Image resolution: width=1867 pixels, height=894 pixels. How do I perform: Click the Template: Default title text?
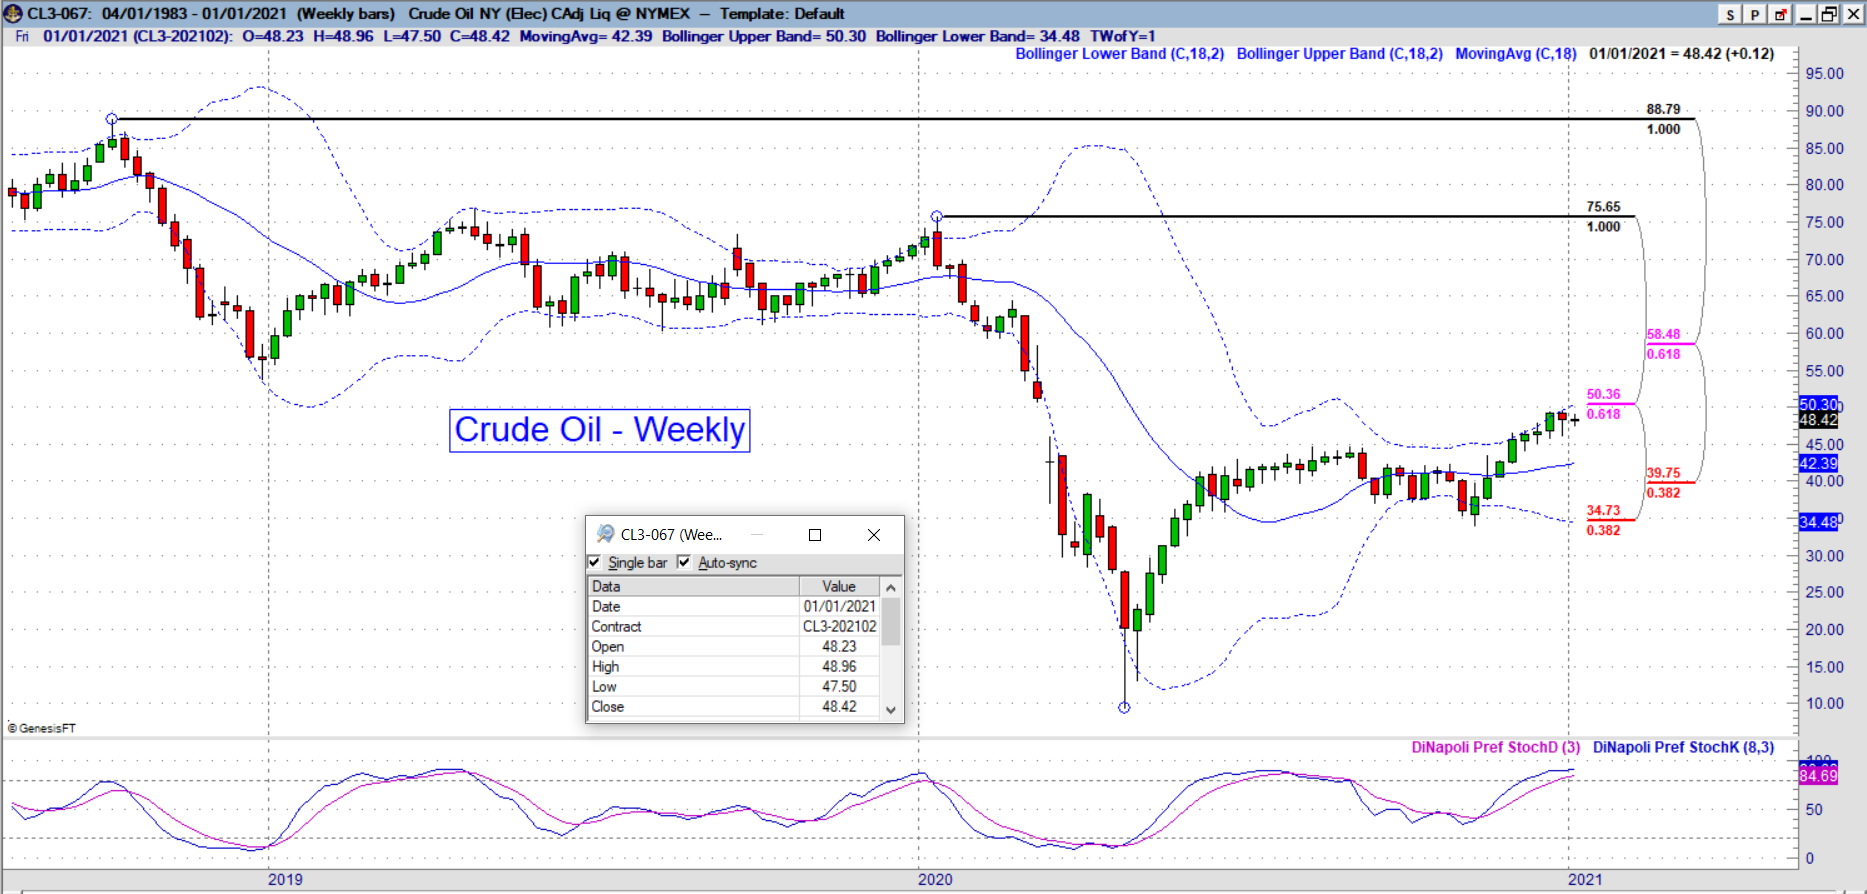point(782,14)
